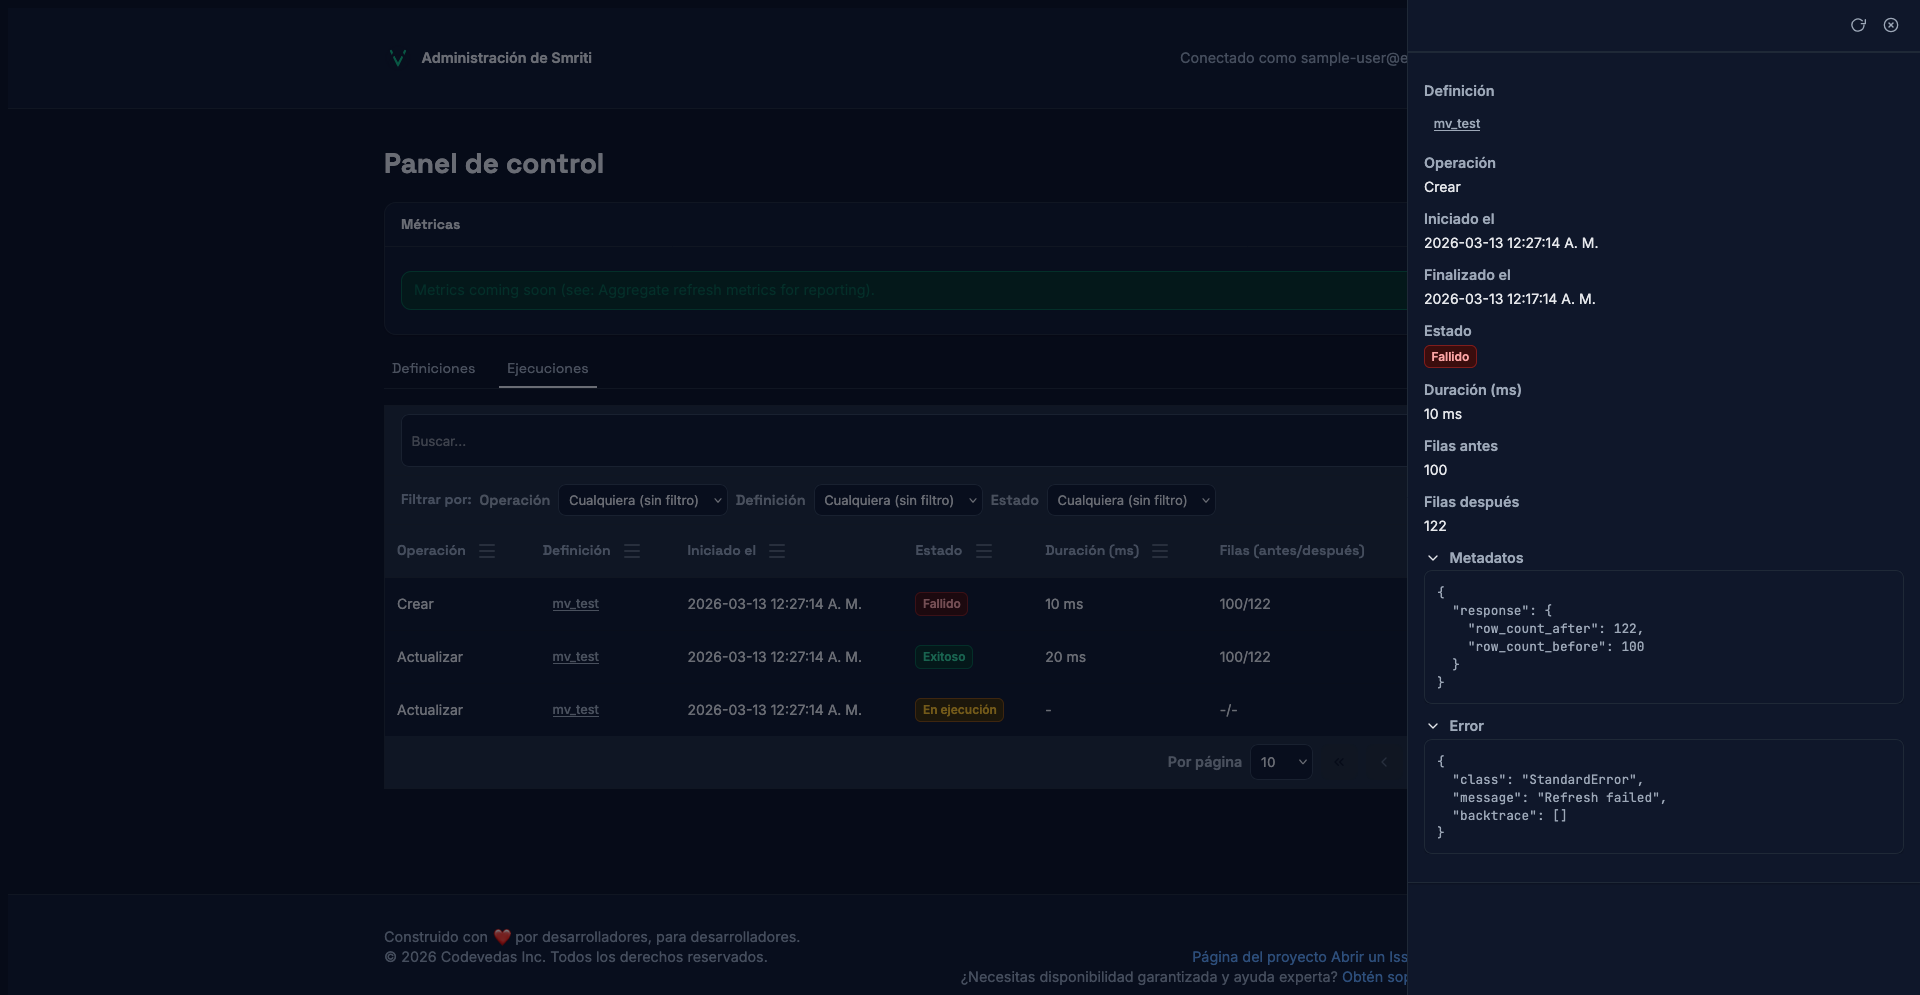Open the Estado filter dropdown
The width and height of the screenshot is (1920, 995).
click(1131, 500)
